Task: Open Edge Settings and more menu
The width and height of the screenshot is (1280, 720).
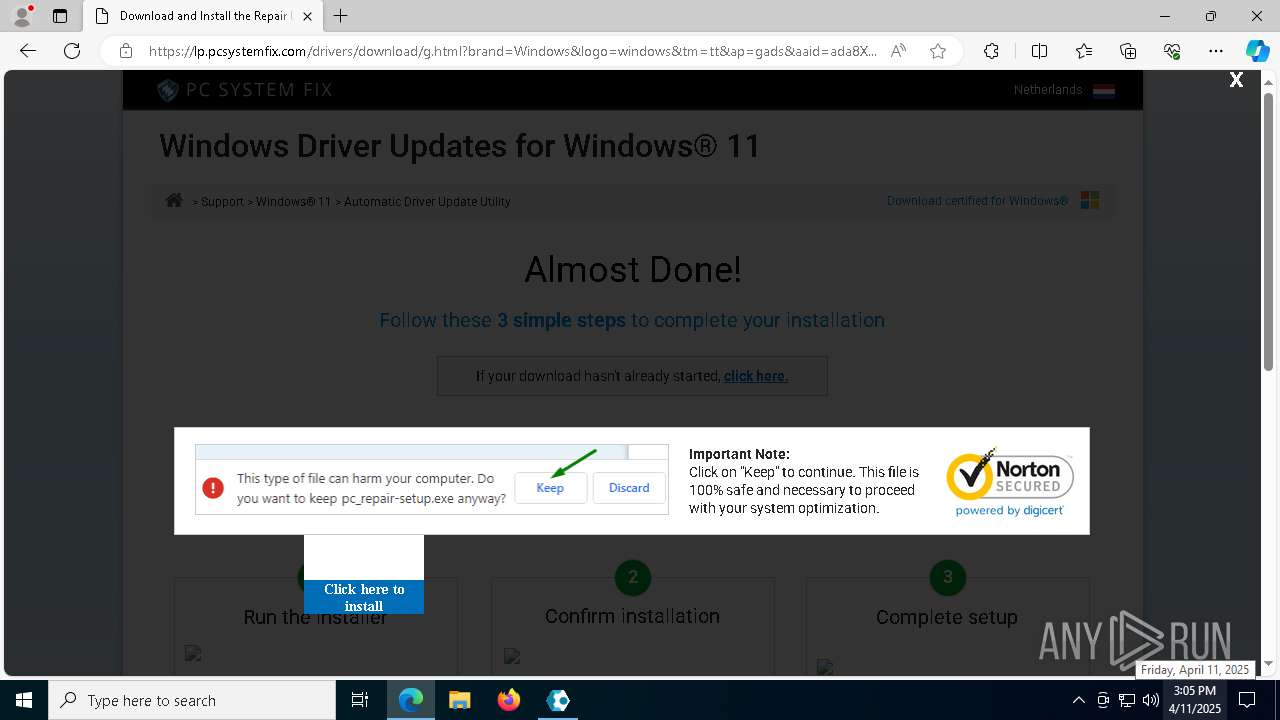Action: [1216, 51]
